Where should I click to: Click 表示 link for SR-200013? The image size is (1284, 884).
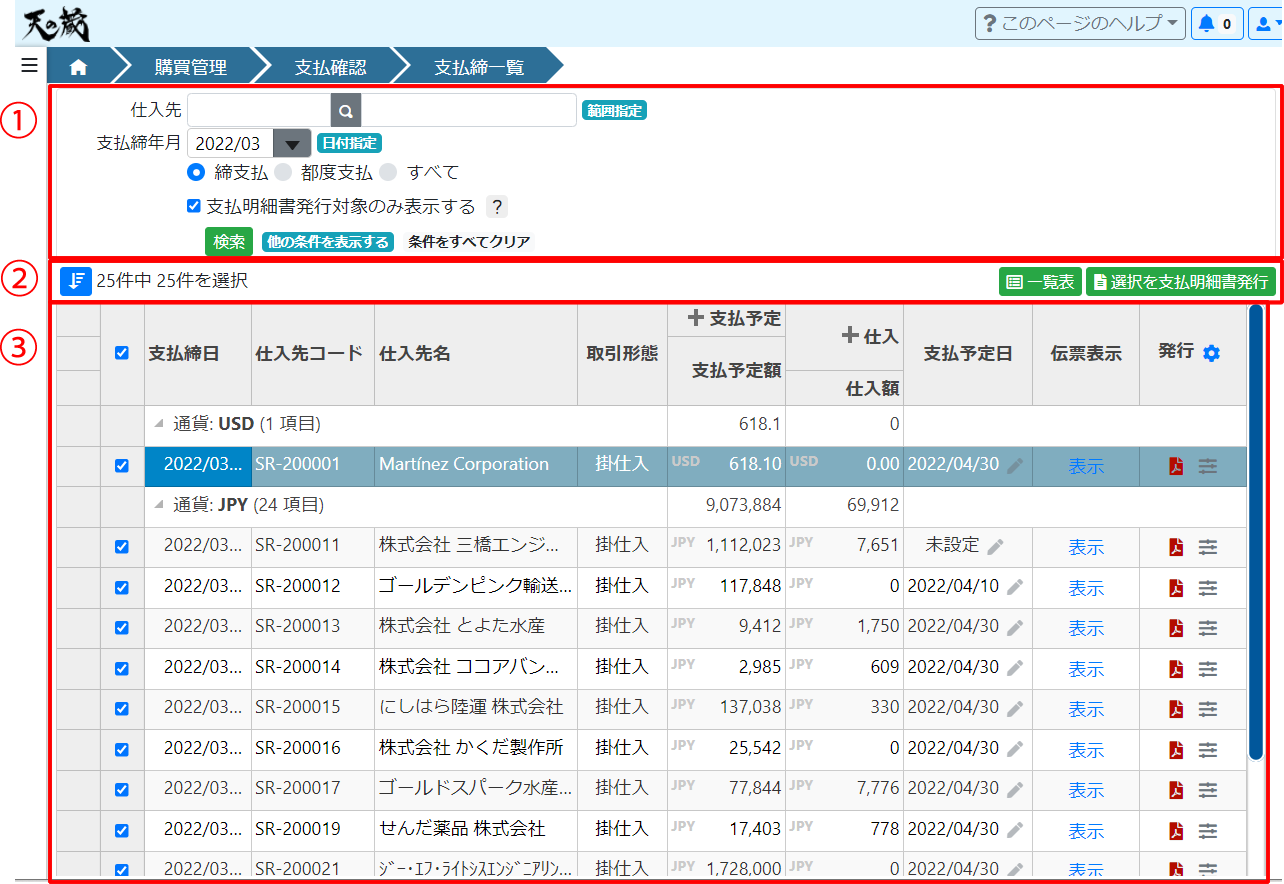[x=1085, y=628]
